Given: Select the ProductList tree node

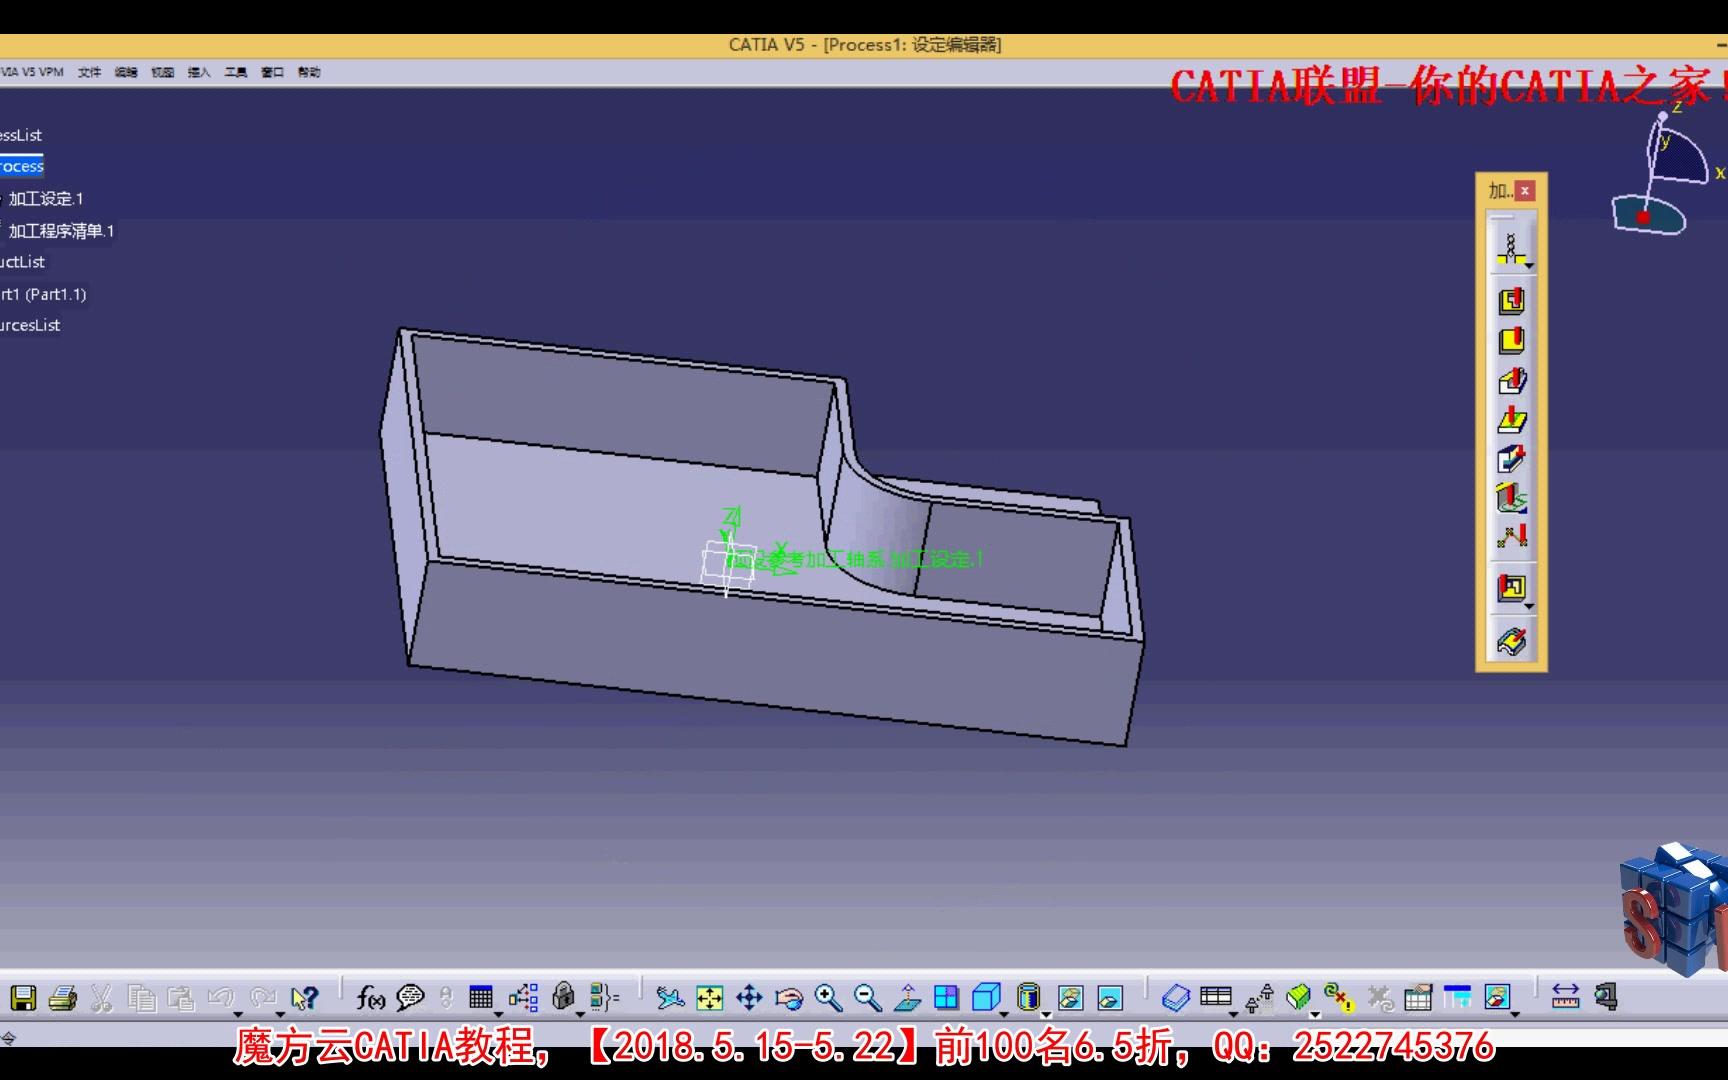Looking at the screenshot, I should pyautogui.click(x=22, y=262).
